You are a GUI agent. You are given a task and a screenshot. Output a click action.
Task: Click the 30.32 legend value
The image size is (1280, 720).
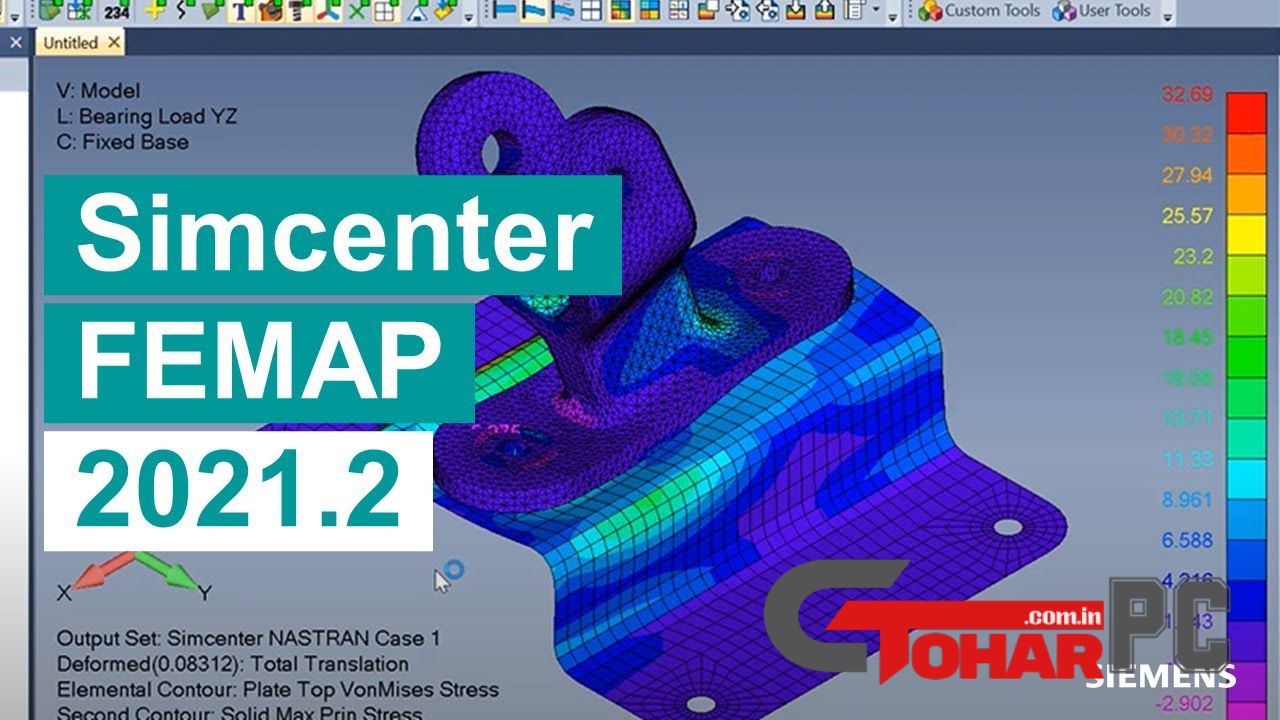click(1187, 134)
